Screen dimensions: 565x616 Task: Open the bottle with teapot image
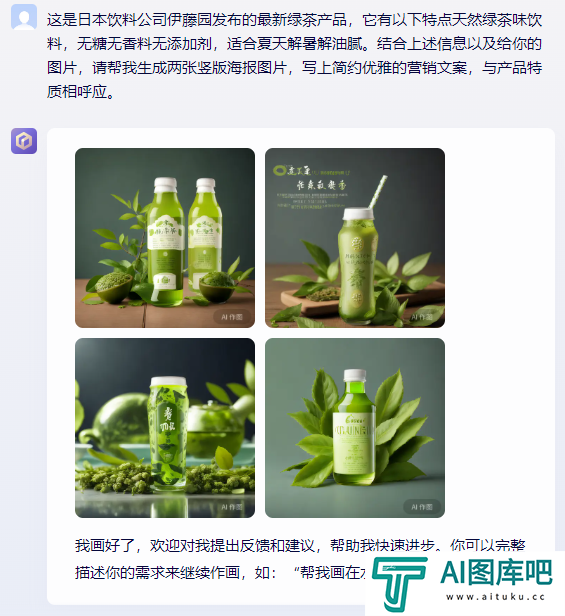[x=165, y=428]
